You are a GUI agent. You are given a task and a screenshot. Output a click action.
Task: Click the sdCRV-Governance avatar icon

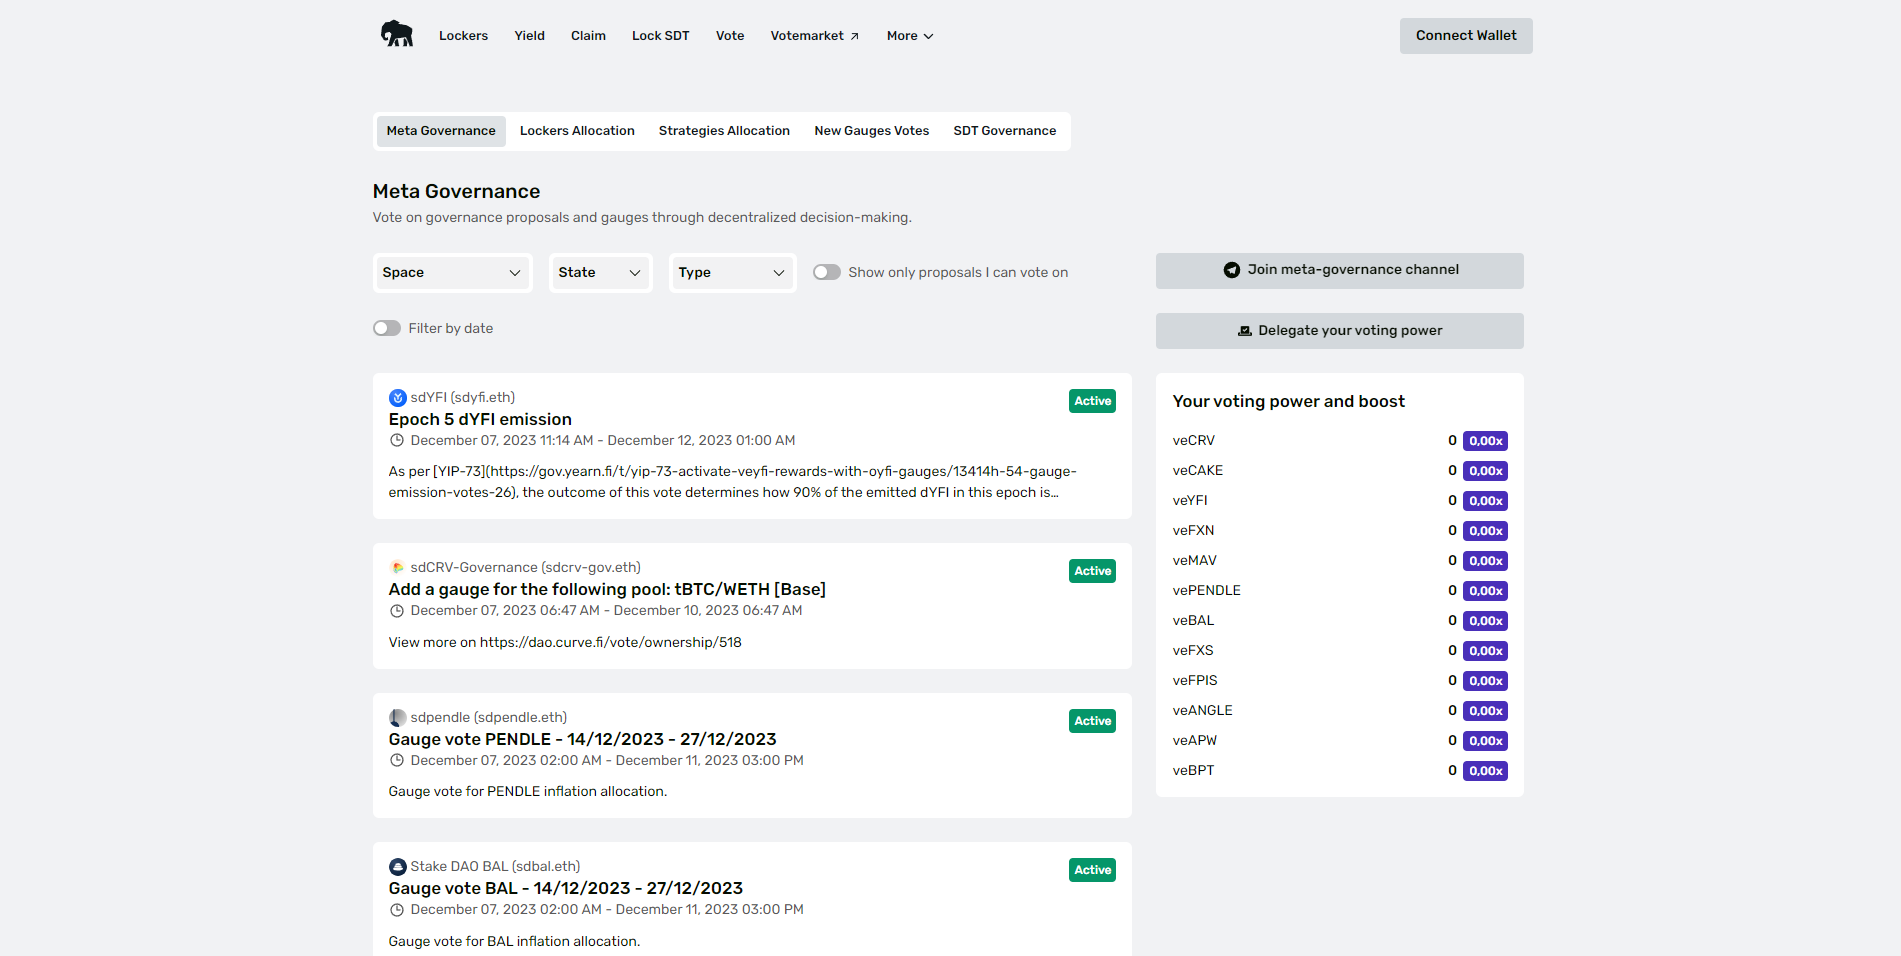click(397, 568)
